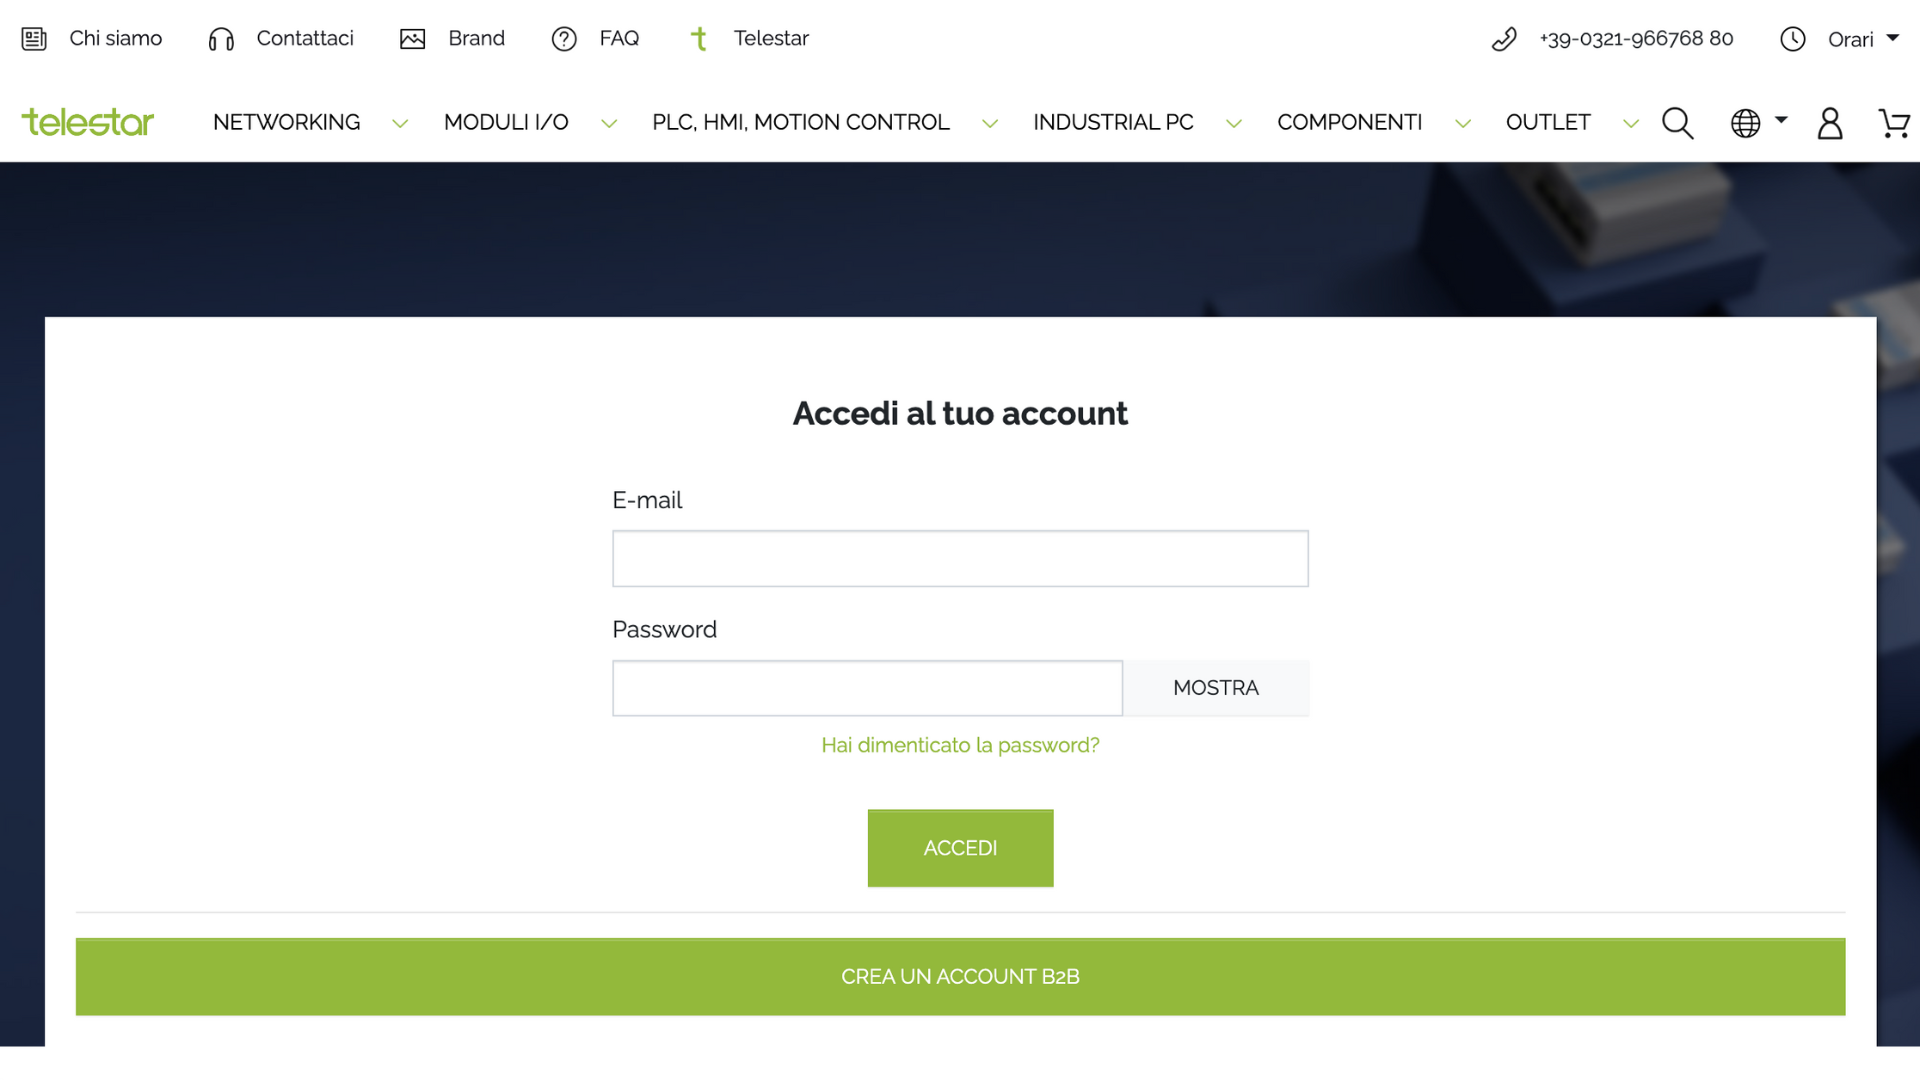Expand the INDUSTRIAL PC chevron
Screen dimensions: 1920x1080
click(x=1234, y=124)
